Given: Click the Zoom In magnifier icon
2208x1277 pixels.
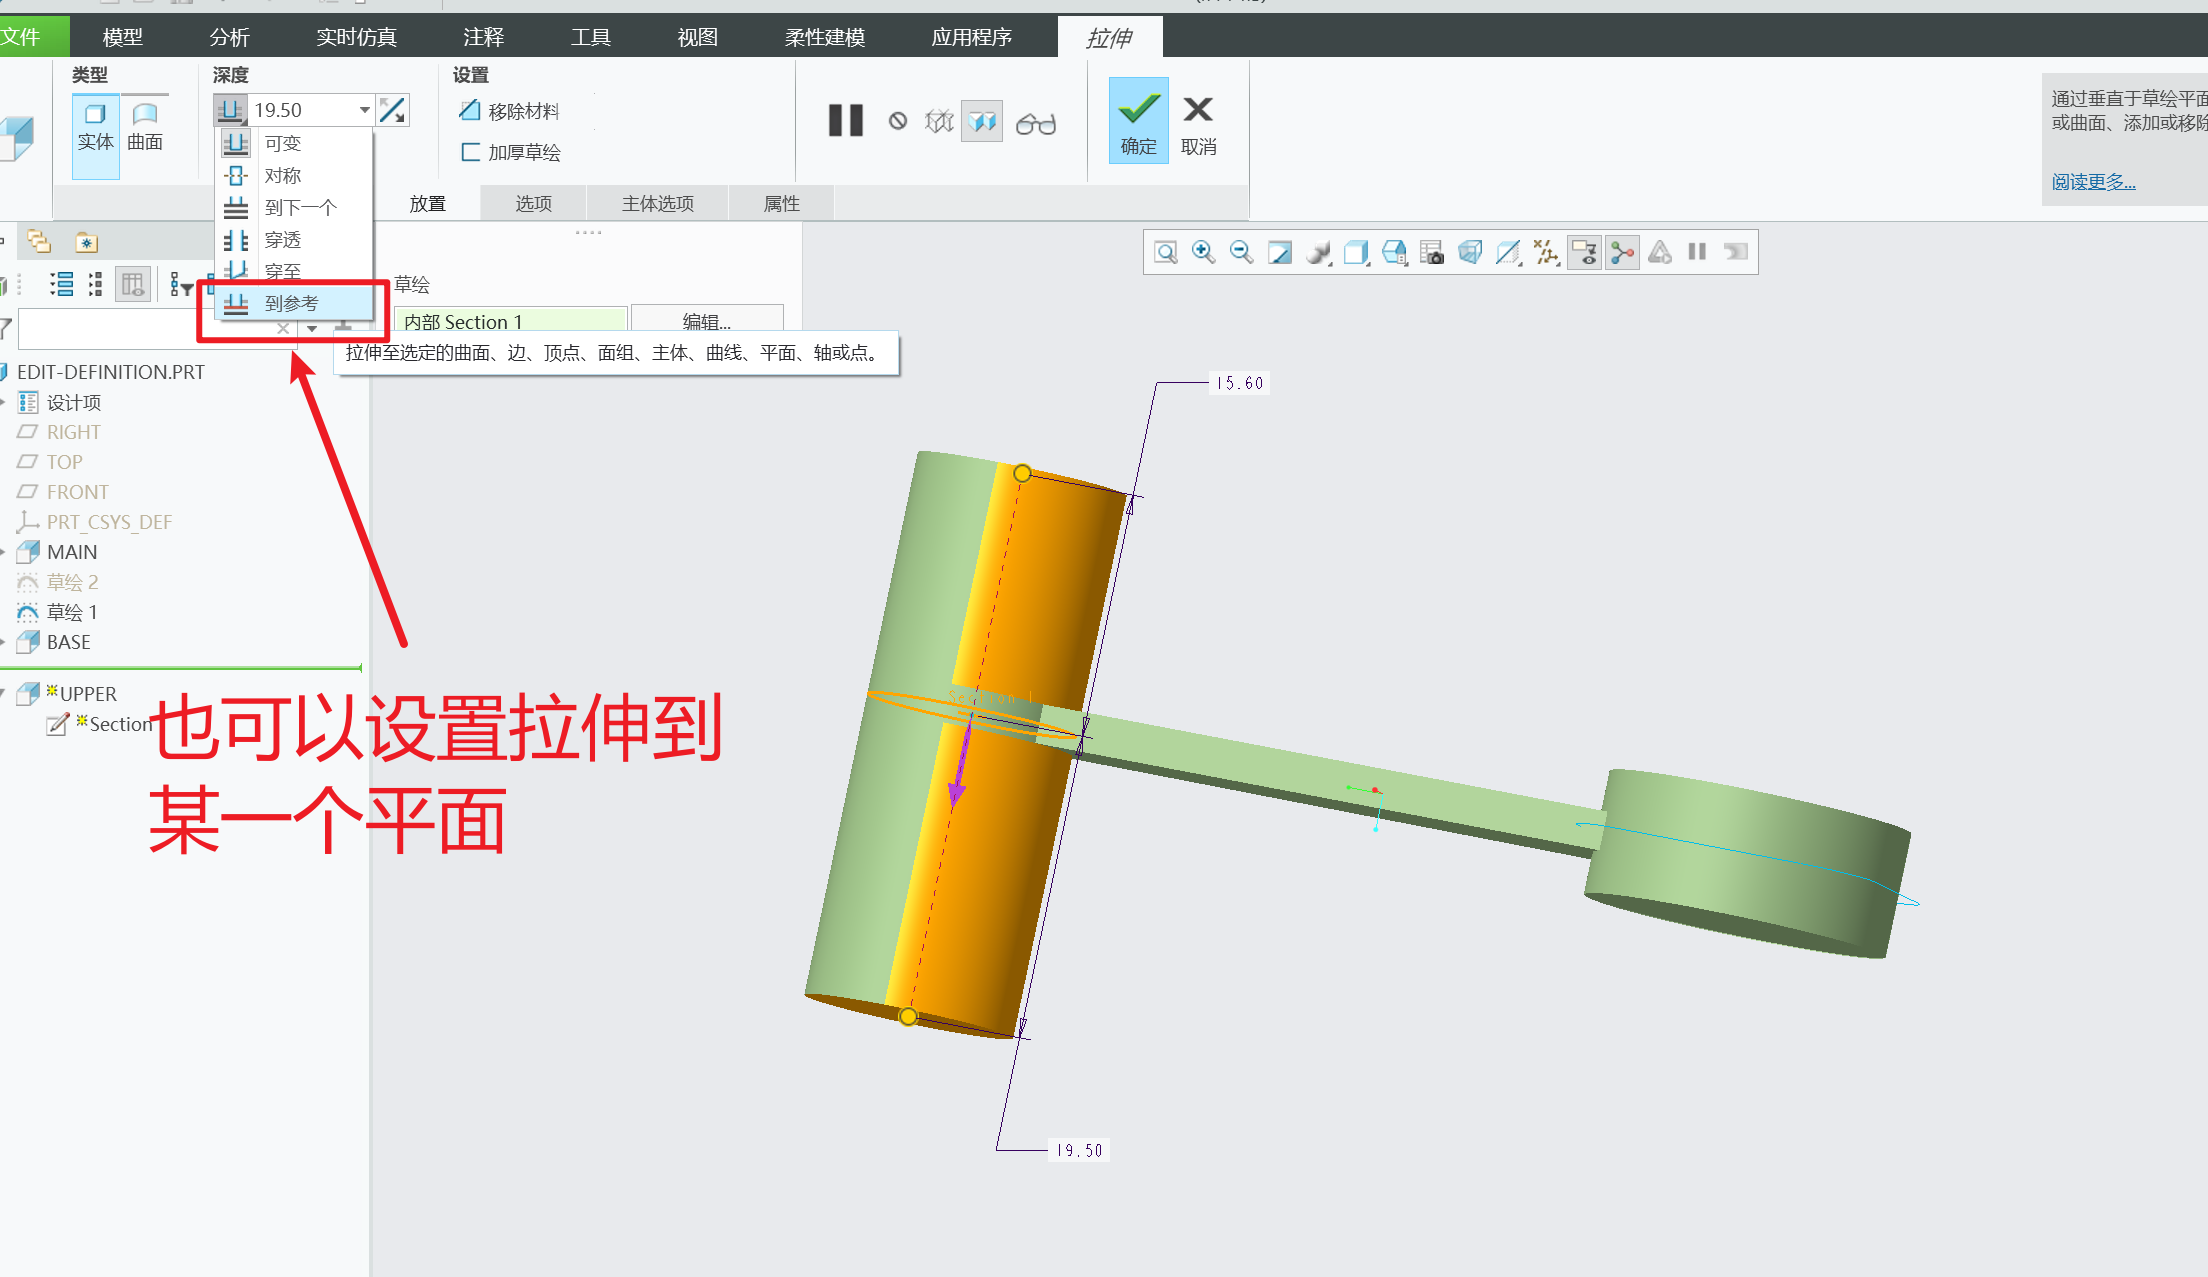Looking at the screenshot, I should click(1203, 252).
